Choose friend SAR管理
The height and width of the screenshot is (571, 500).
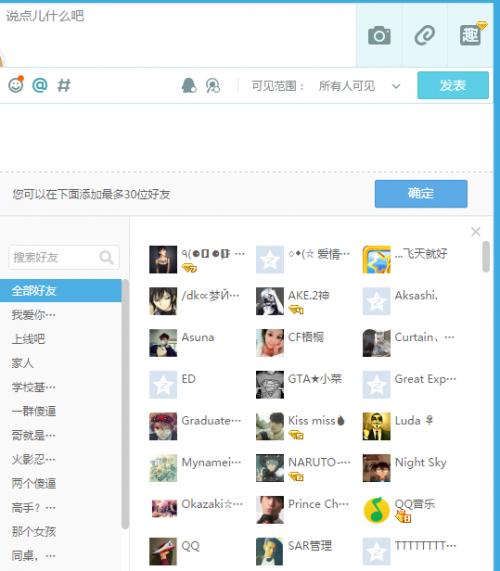pyautogui.click(x=294, y=552)
